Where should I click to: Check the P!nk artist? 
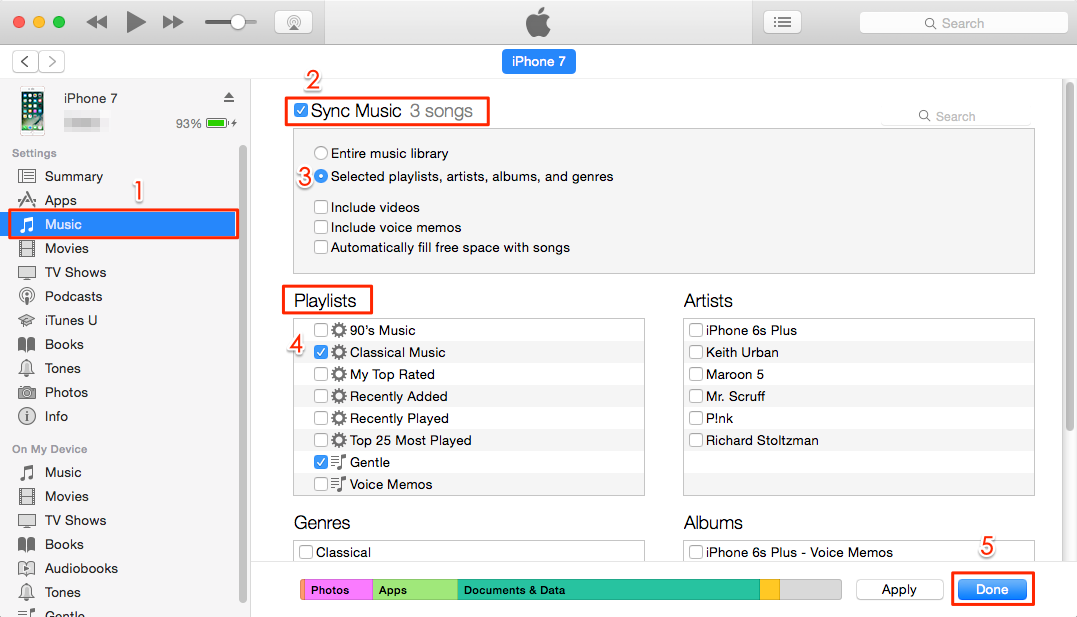(696, 418)
